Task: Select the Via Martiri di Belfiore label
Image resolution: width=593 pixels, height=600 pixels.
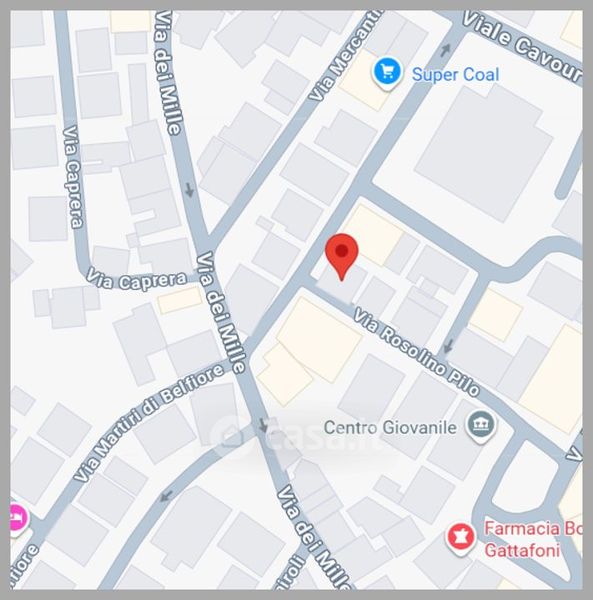Action: click(x=148, y=423)
